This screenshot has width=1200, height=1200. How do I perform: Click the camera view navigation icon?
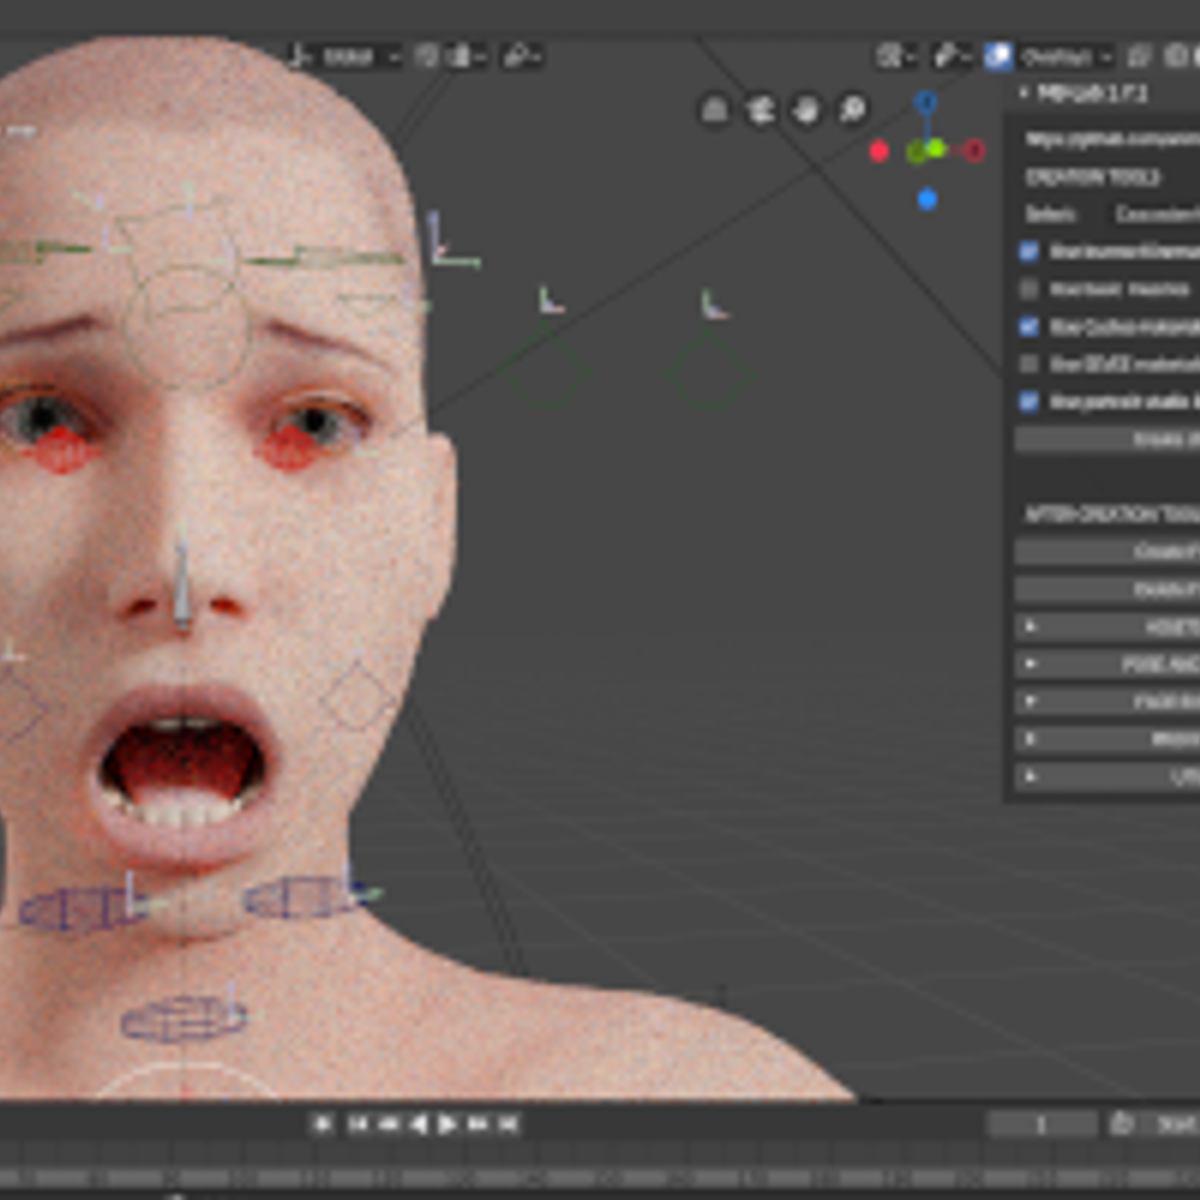coord(760,110)
